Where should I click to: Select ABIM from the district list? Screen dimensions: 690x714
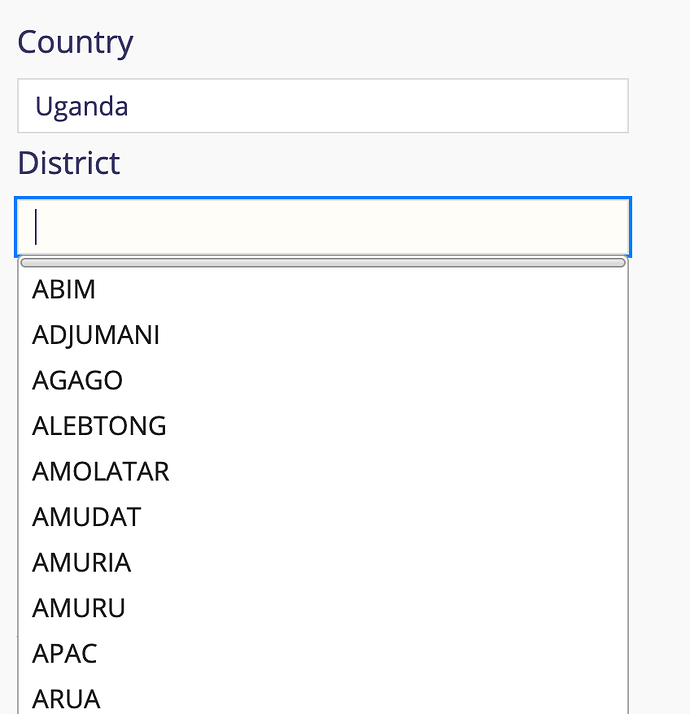(323, 289)
